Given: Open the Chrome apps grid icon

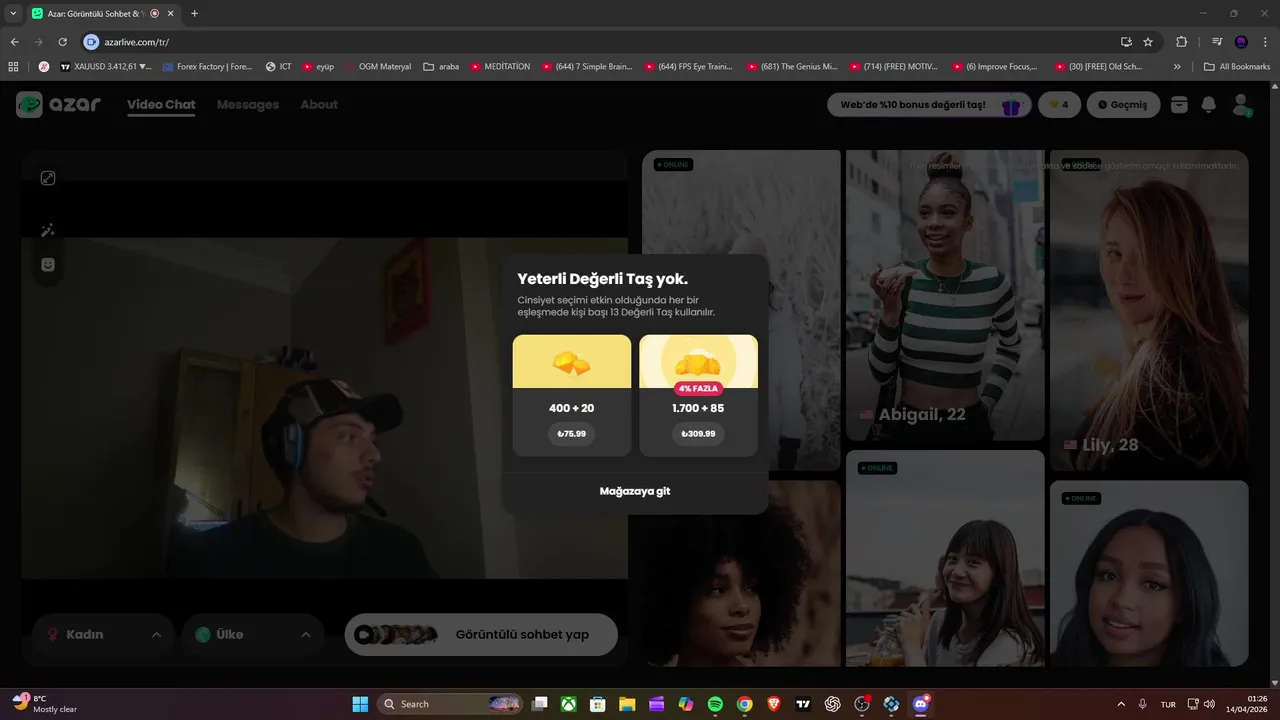Looking at the screenshot, I should point(13,67).
